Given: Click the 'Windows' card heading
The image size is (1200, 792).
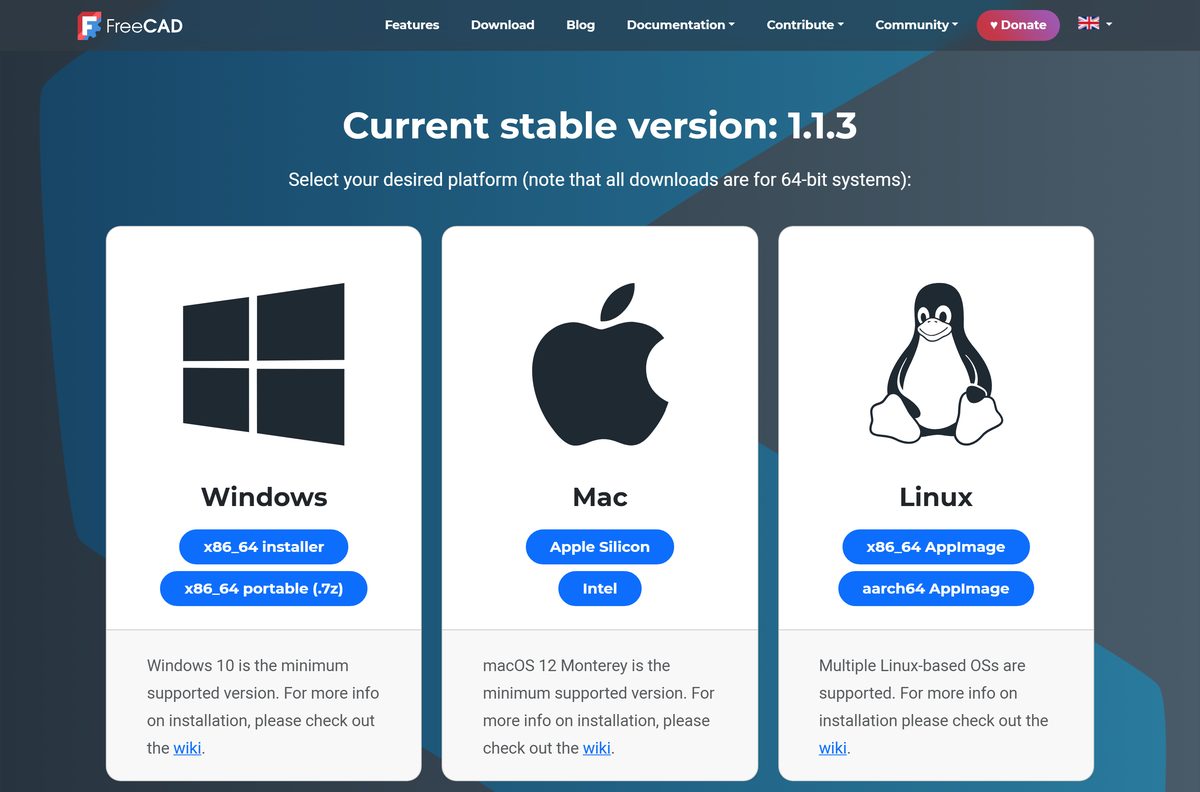Looking at the screenshot, I should coord(264,497).
